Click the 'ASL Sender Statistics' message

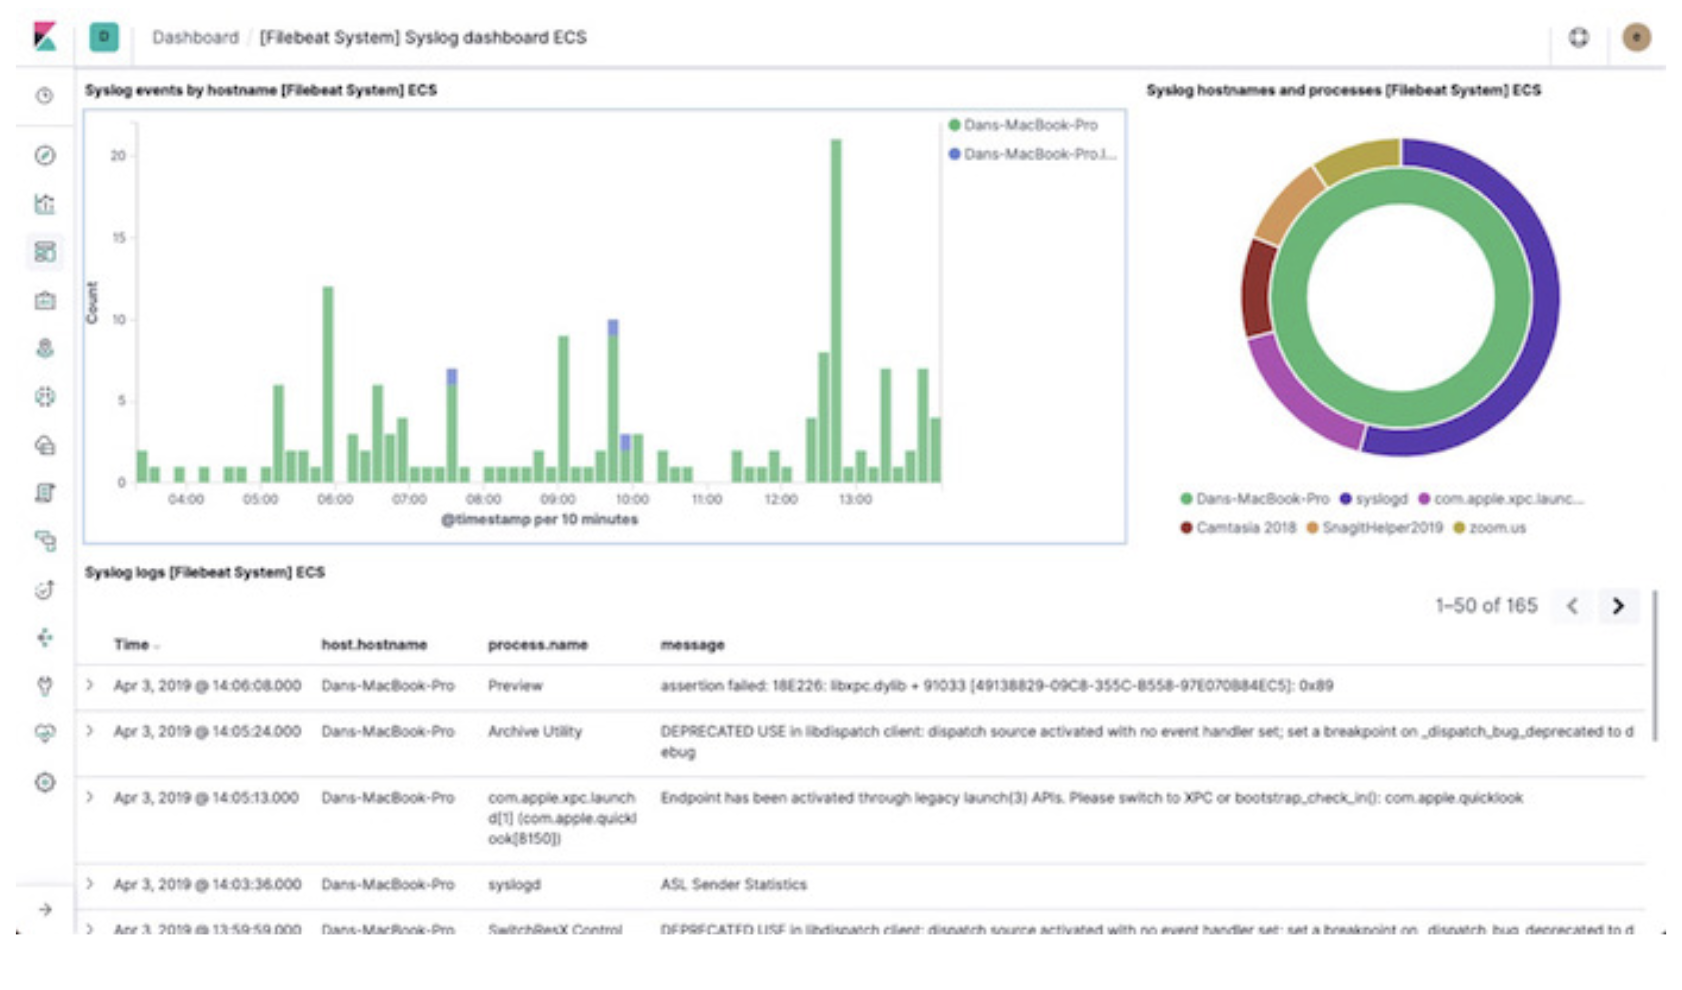[733, 884]
